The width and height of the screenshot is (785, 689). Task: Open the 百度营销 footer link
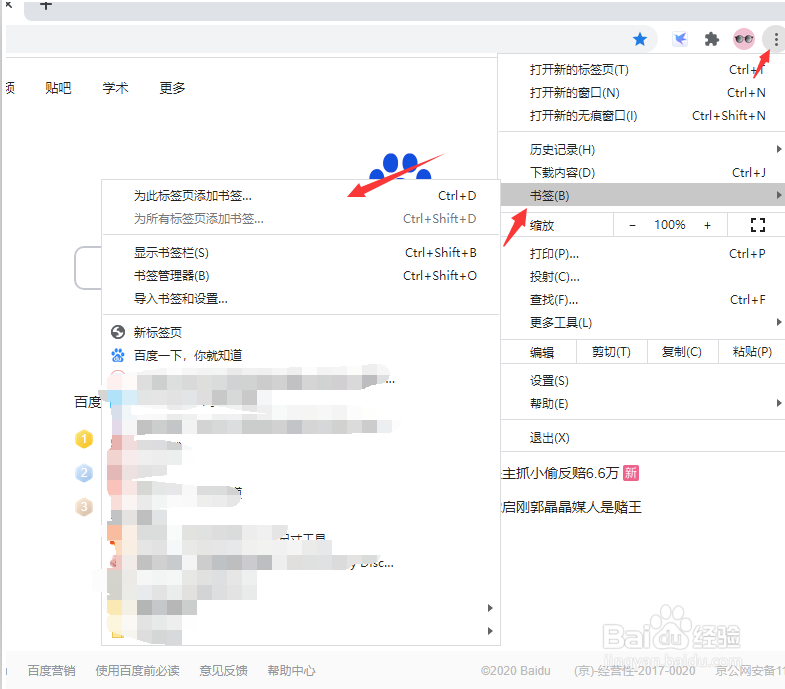52,670
